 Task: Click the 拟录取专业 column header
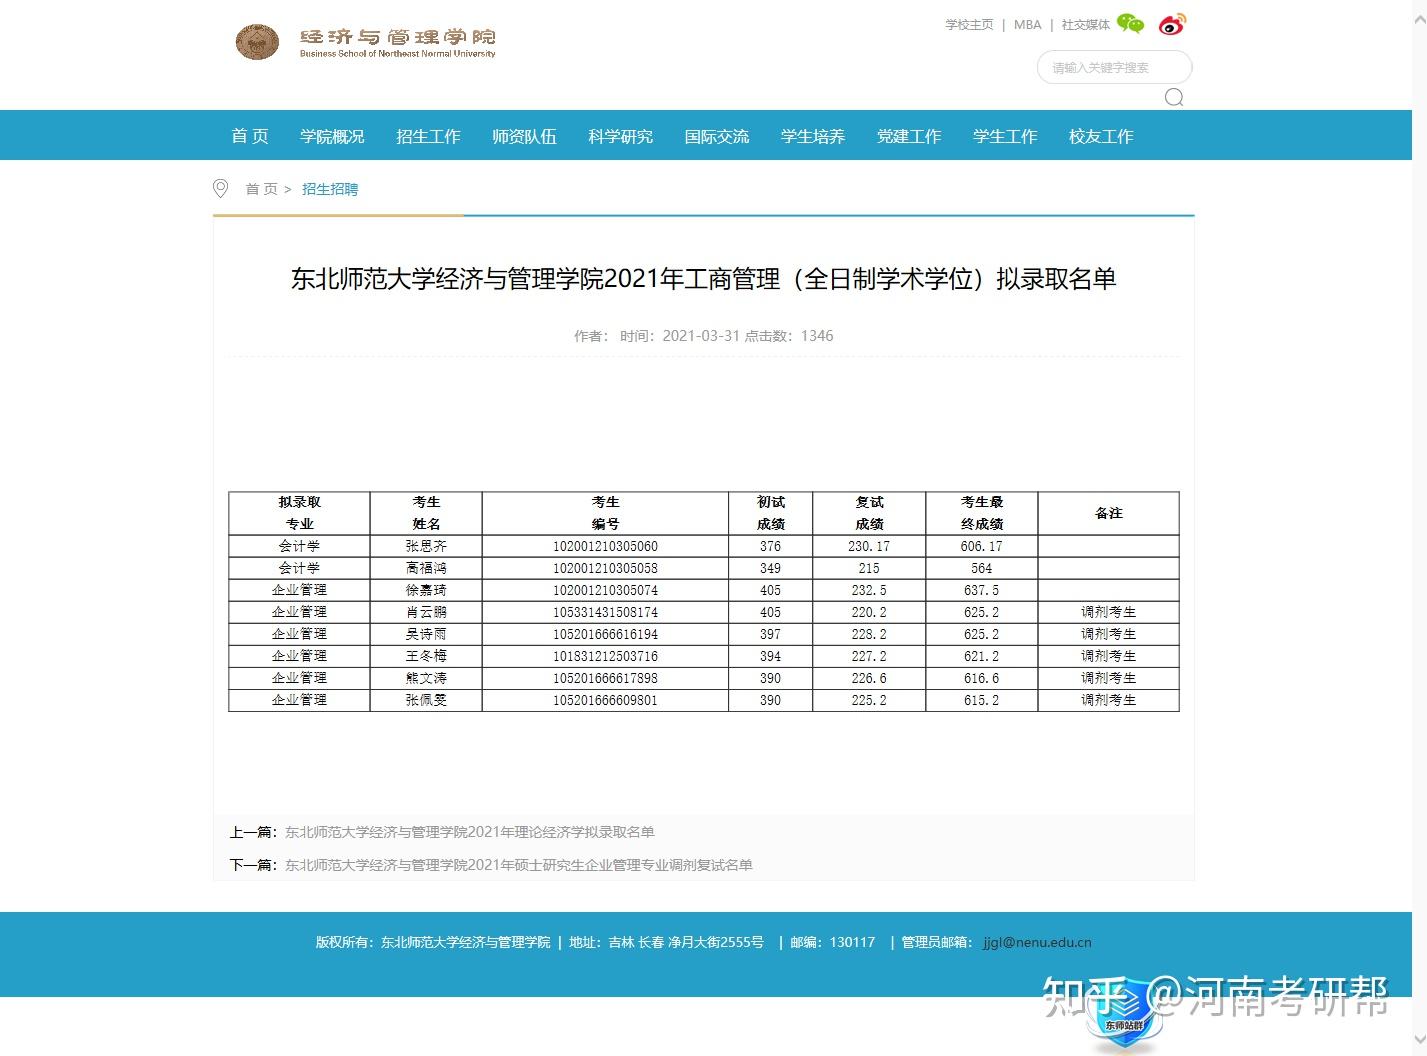point(299,513)
